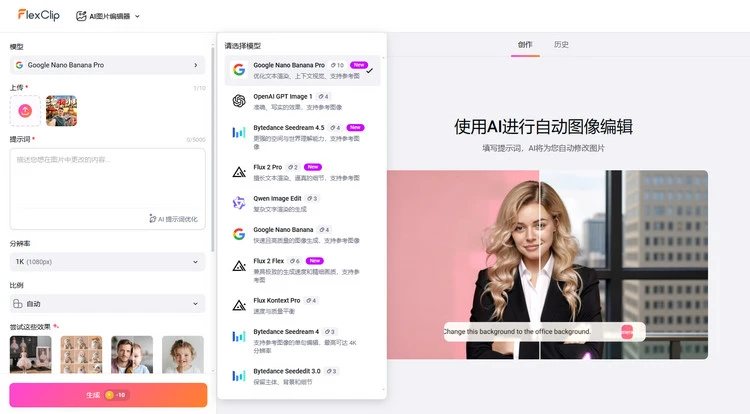This screenshot has width=750, height=414.
Task: Click the checkmark on selected Nano Banana Pro
Action: (x=369, y=71)
